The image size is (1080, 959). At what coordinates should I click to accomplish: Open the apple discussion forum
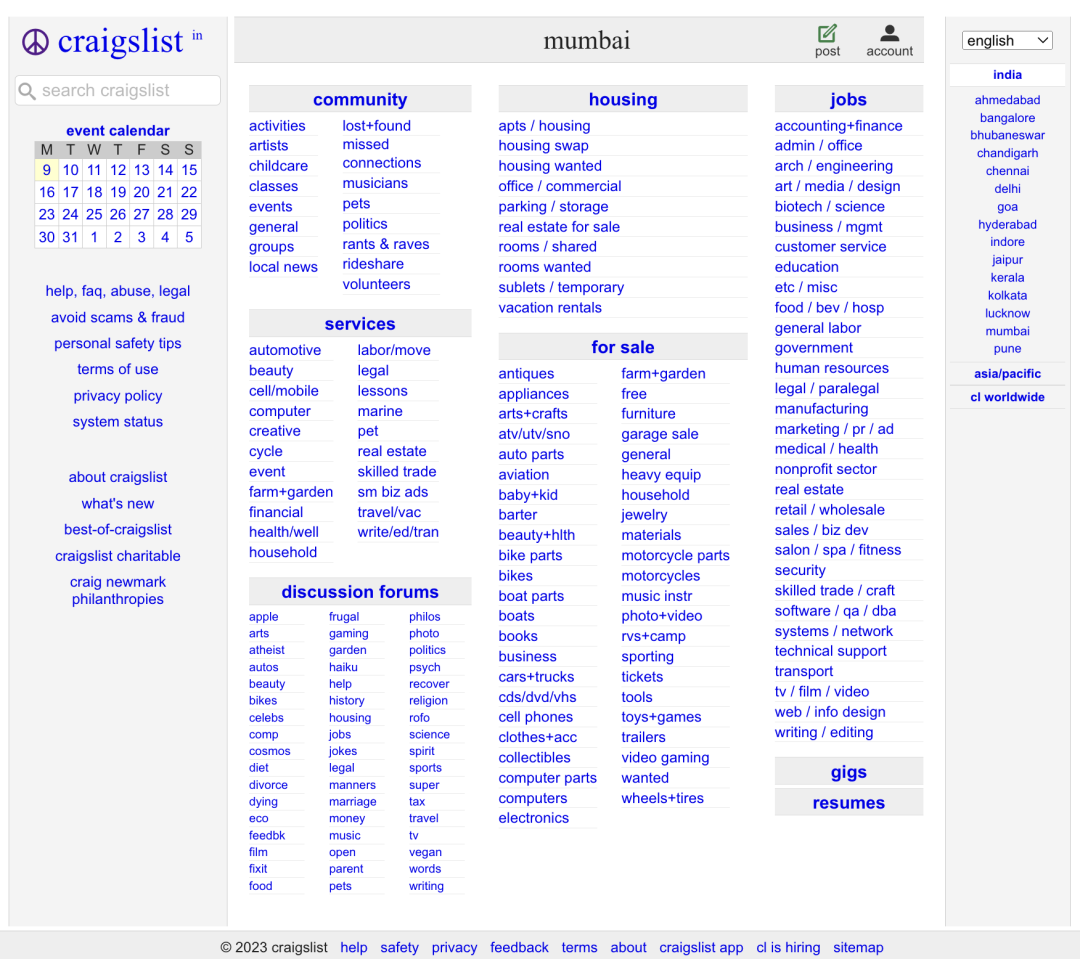point(264,617)
